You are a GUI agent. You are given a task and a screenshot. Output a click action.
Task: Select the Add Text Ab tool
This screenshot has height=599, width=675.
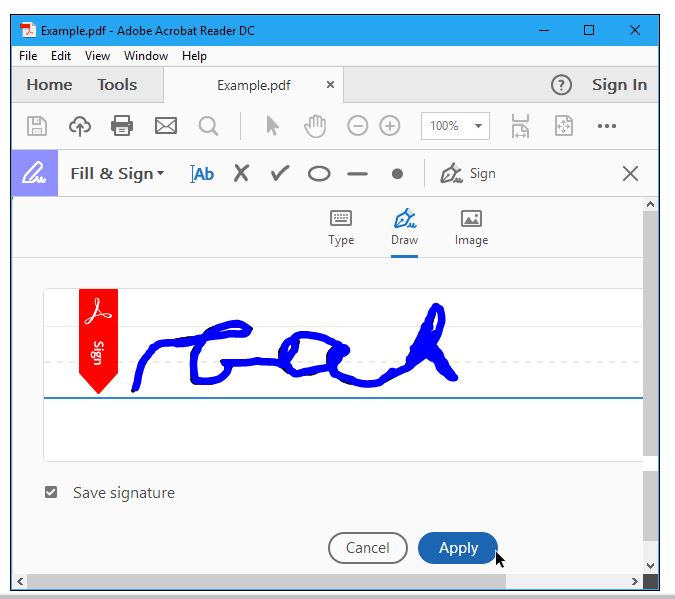coord(202,174)
